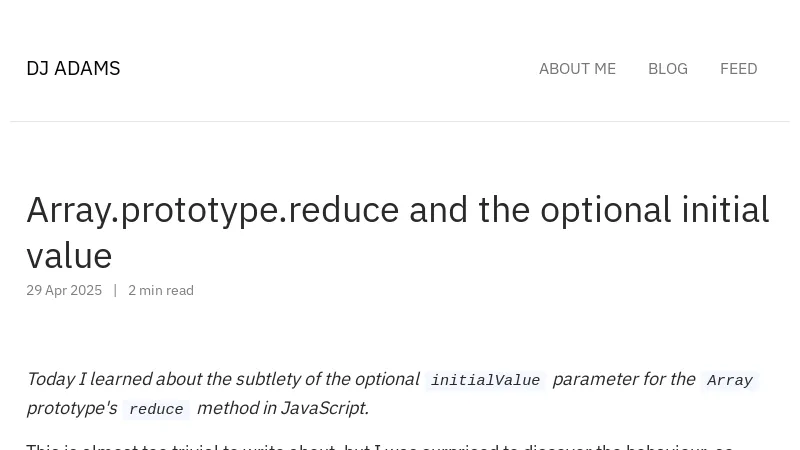800x450 pixels.
Task: Click the reduce inline code snippet
Action: pos(156,410)
